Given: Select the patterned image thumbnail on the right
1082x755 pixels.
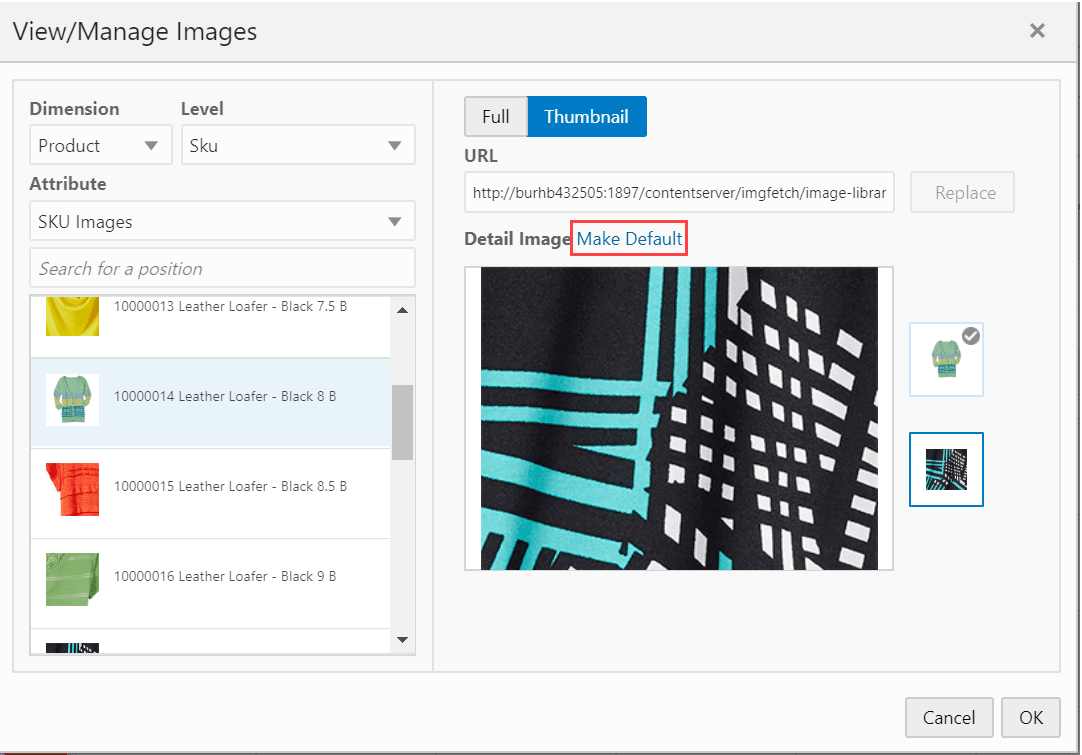Looking at the screenshot, I should (x=945, y=469).
